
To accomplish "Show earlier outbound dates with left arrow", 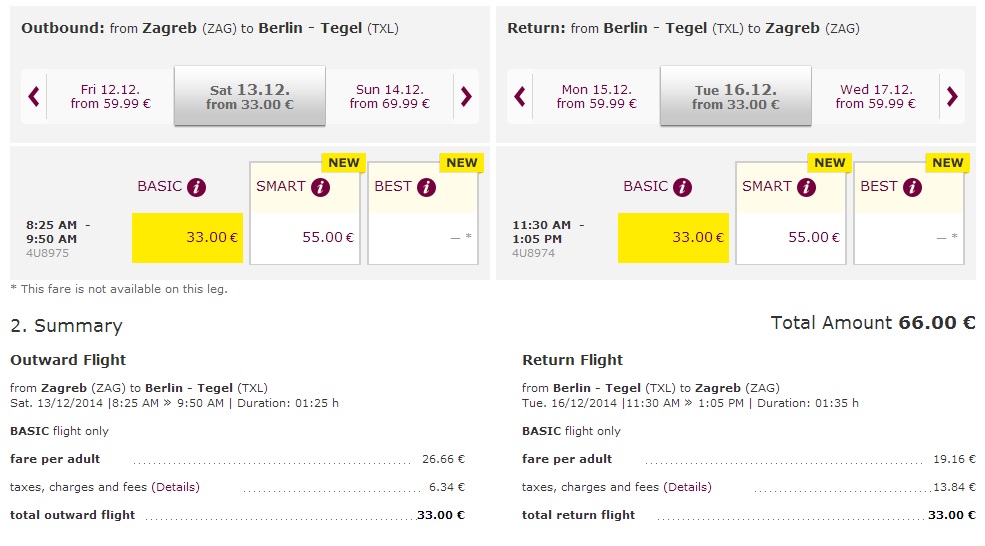I will coord(34,96).
